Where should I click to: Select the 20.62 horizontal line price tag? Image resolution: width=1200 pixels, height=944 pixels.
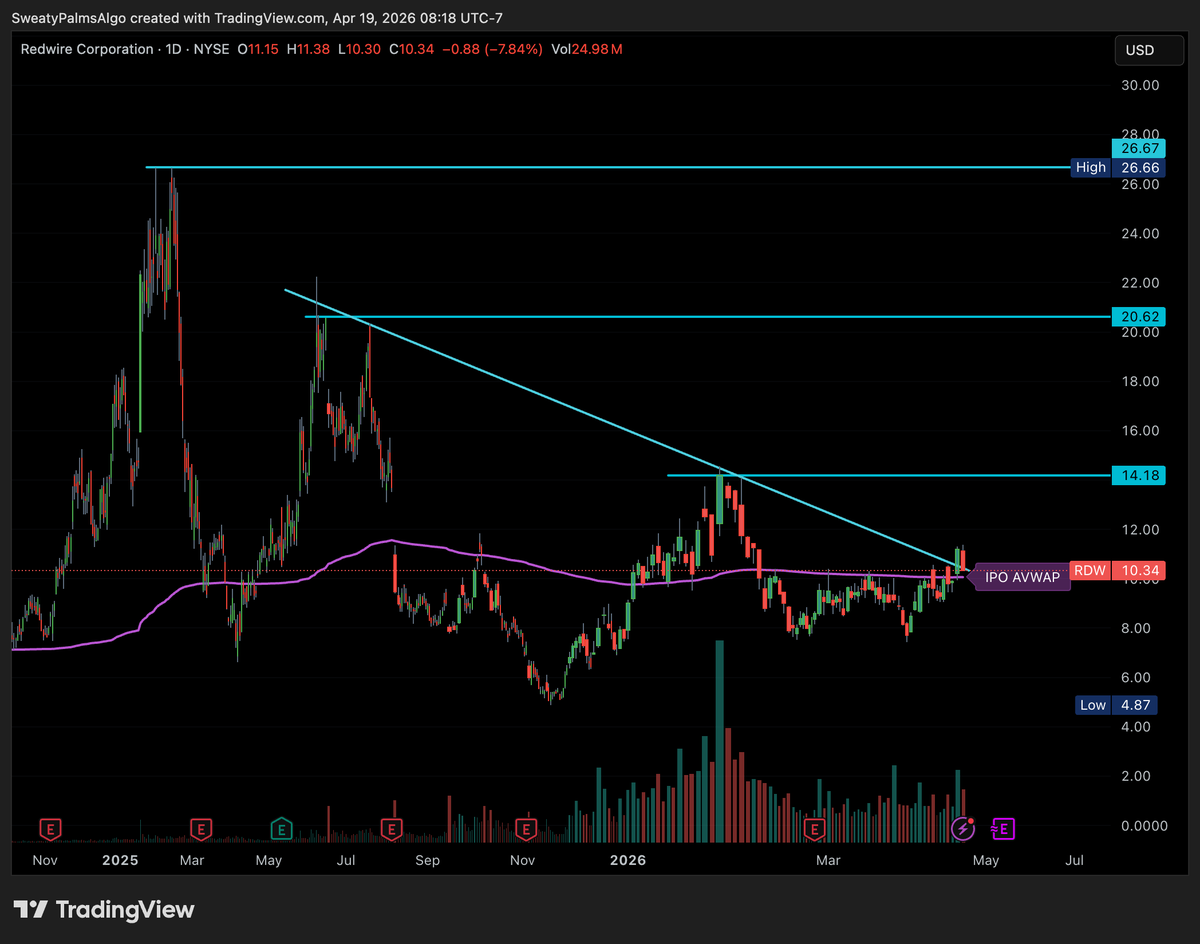[1138, 316]
